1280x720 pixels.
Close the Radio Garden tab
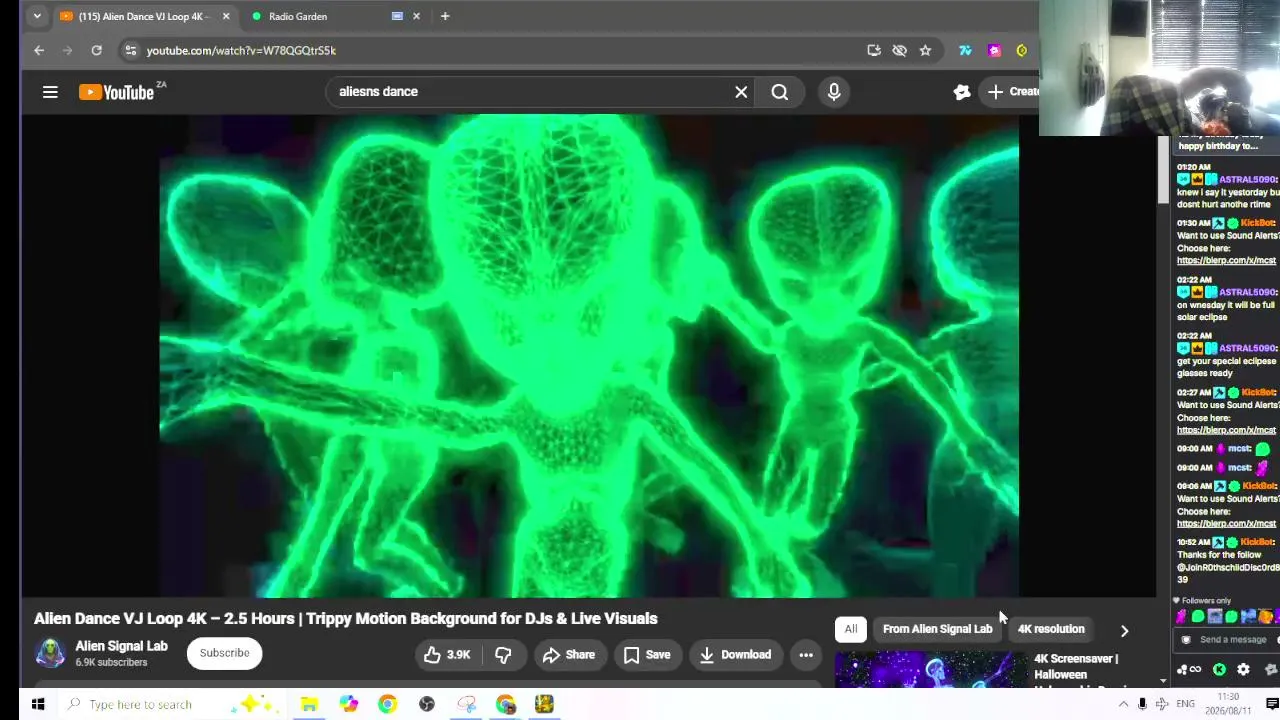(416, 16)
